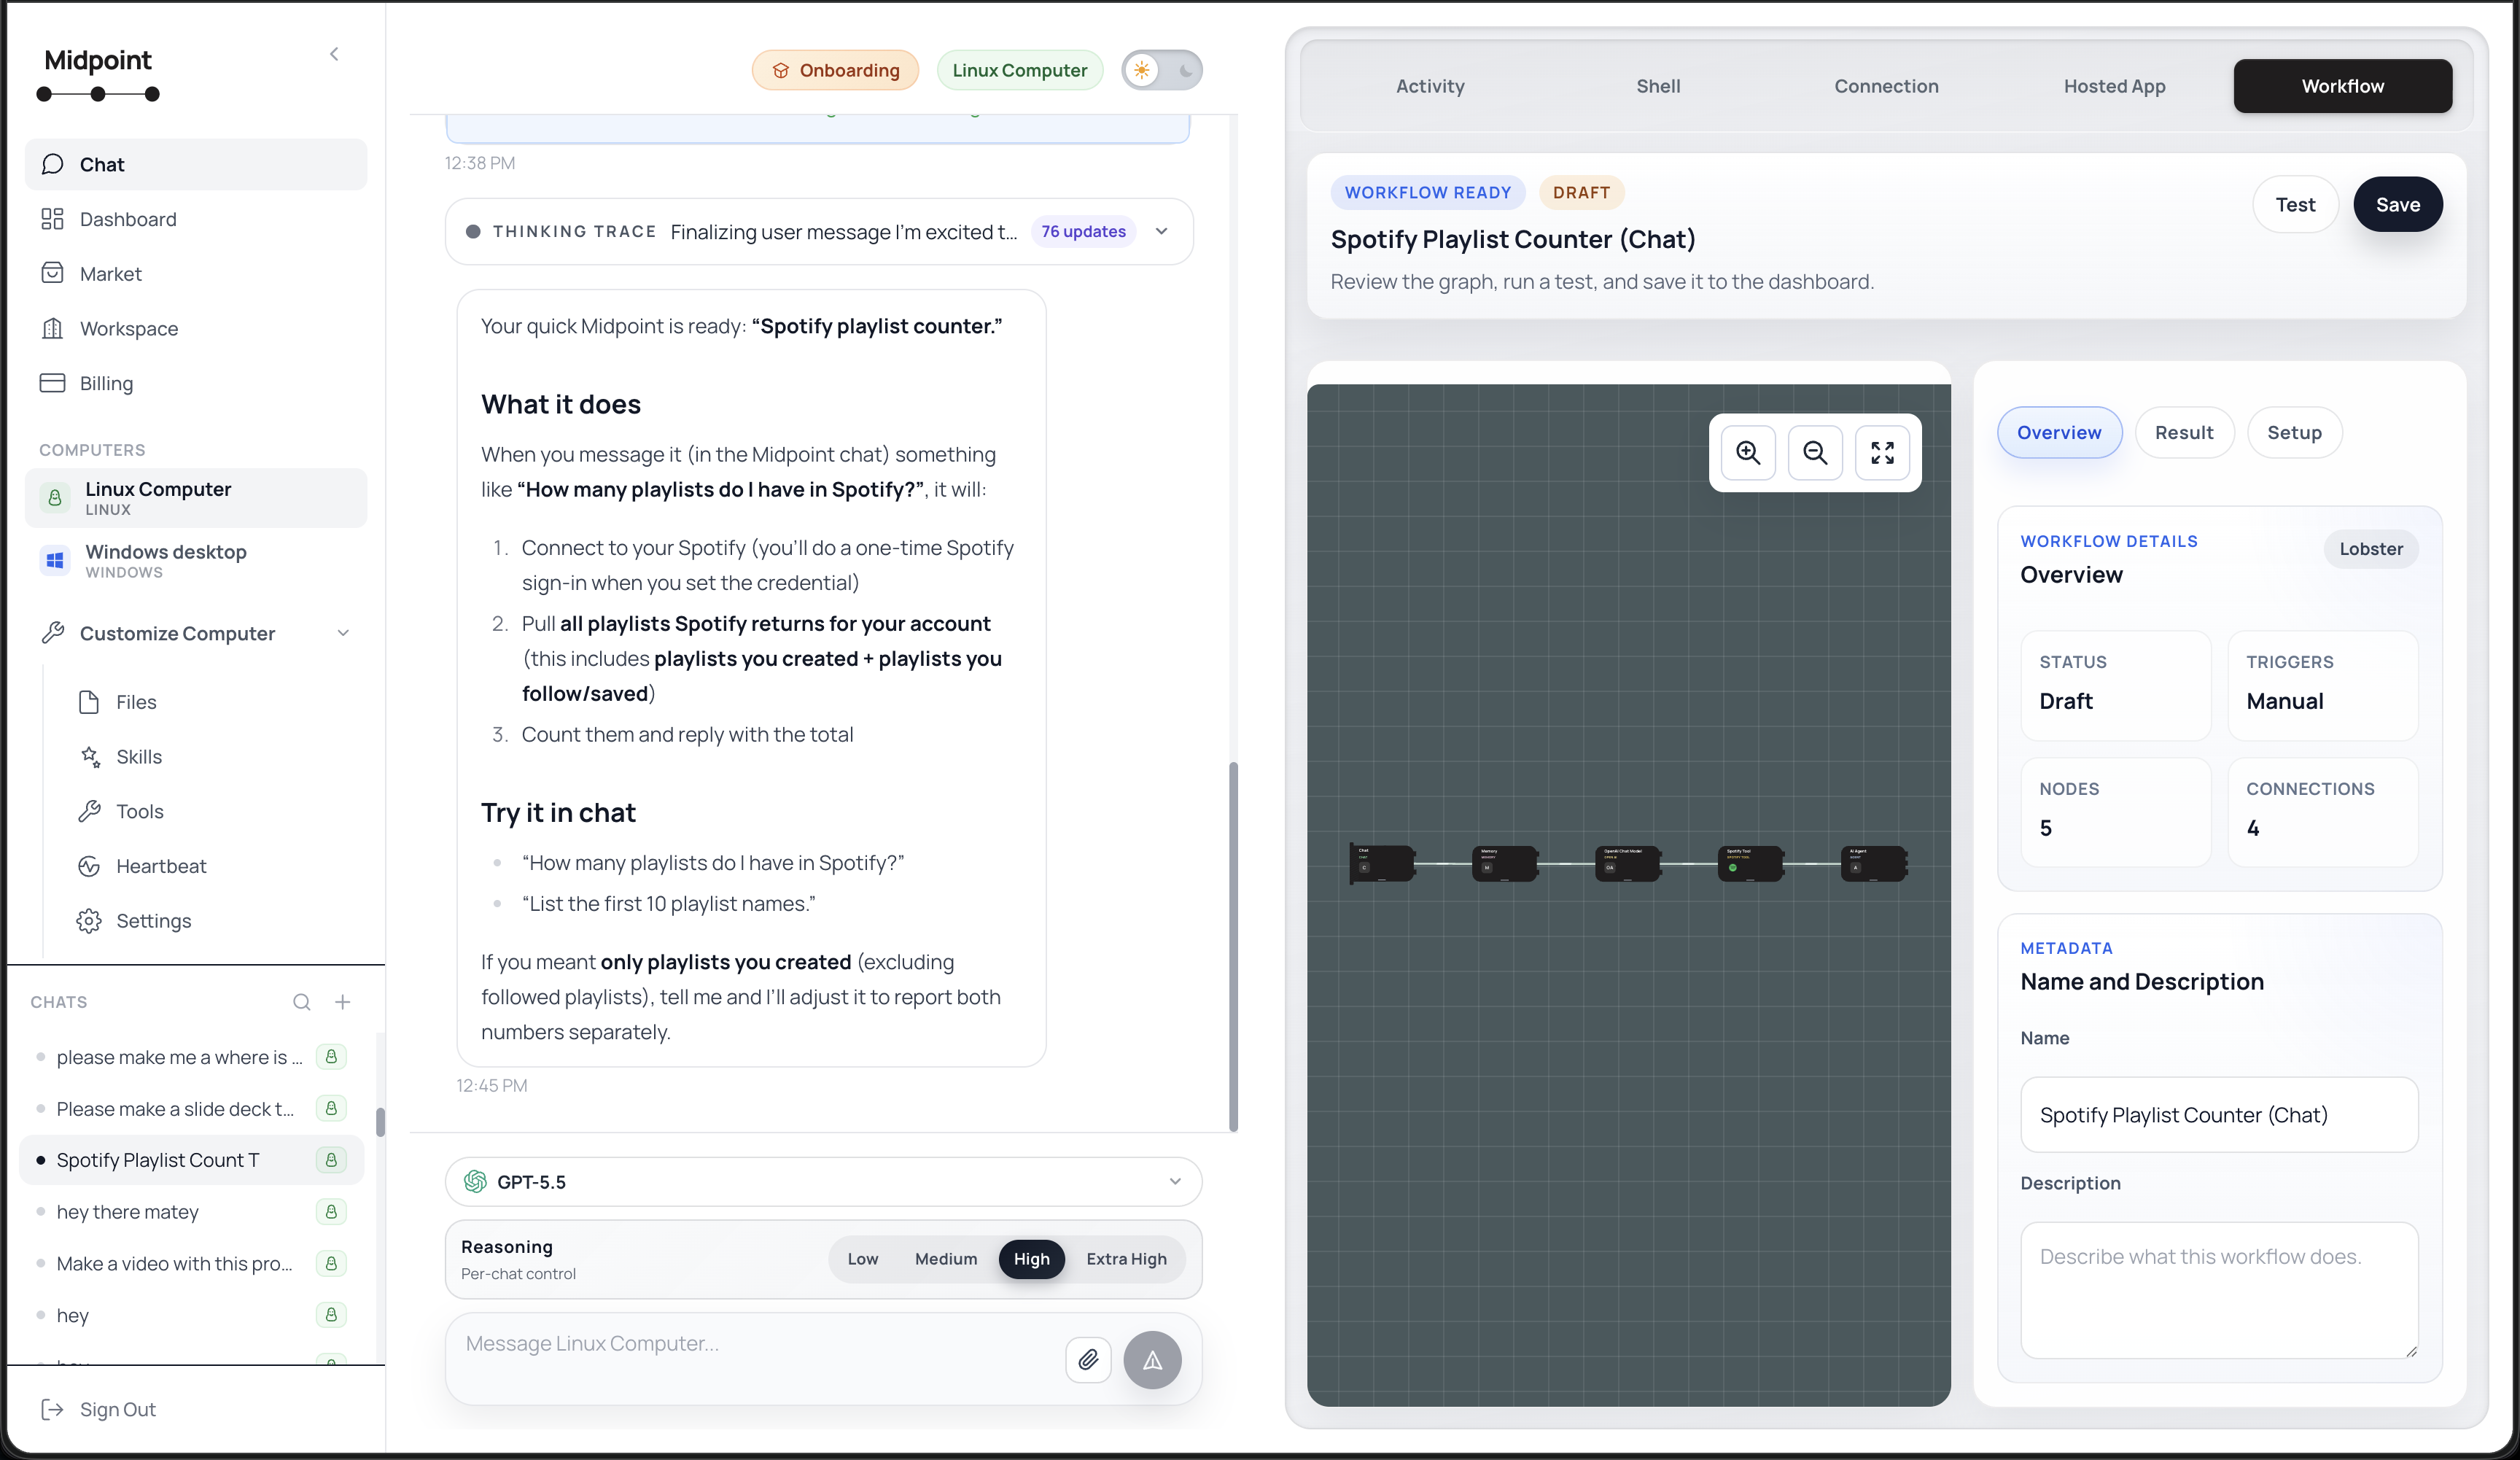Set reasoning to Low
Image resolution: width=2520 pixels, height=1460 pixels.
point(863,1259)
